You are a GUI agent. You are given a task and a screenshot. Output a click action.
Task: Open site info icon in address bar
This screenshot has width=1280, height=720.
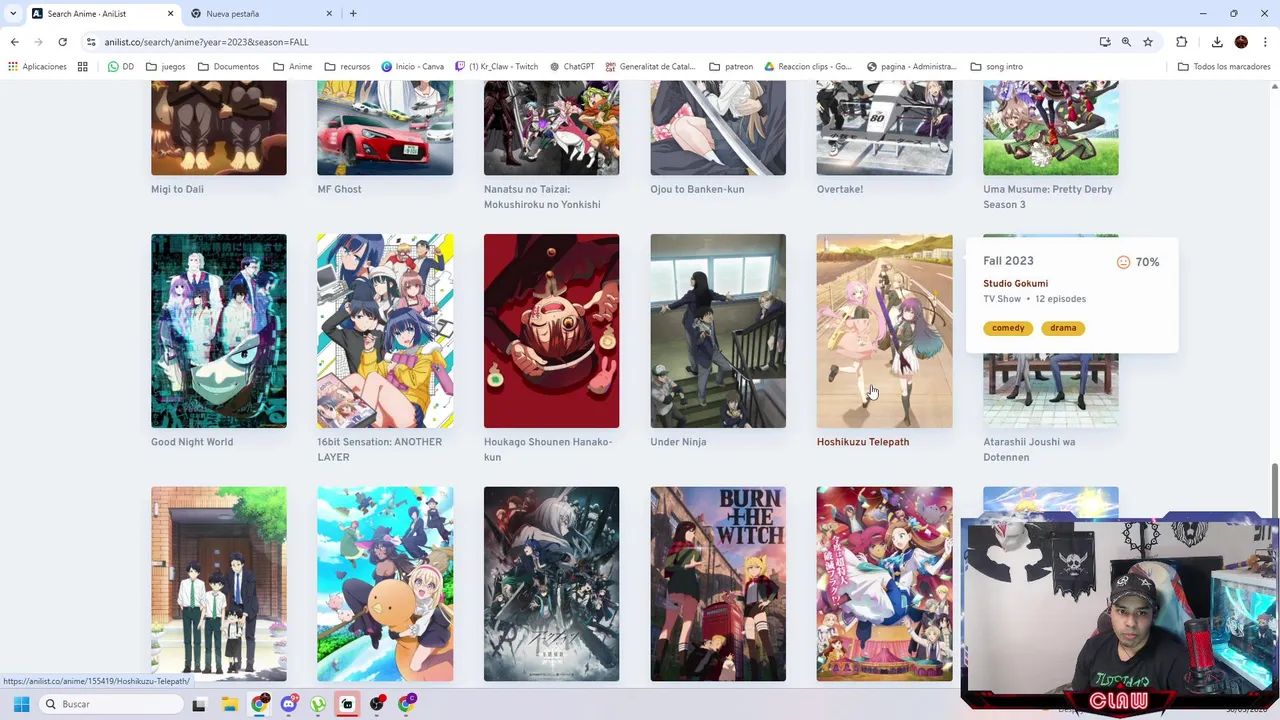coord(91,42)
